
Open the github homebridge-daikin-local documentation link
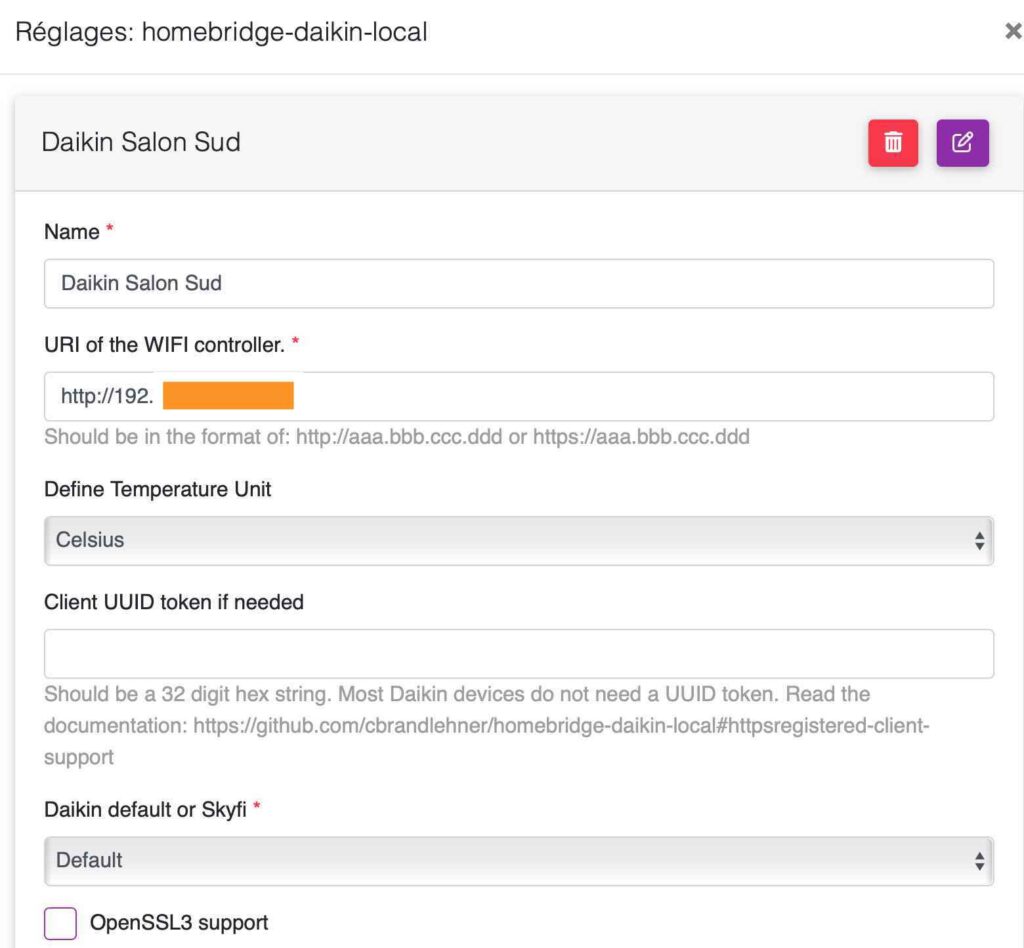(561, 725)
